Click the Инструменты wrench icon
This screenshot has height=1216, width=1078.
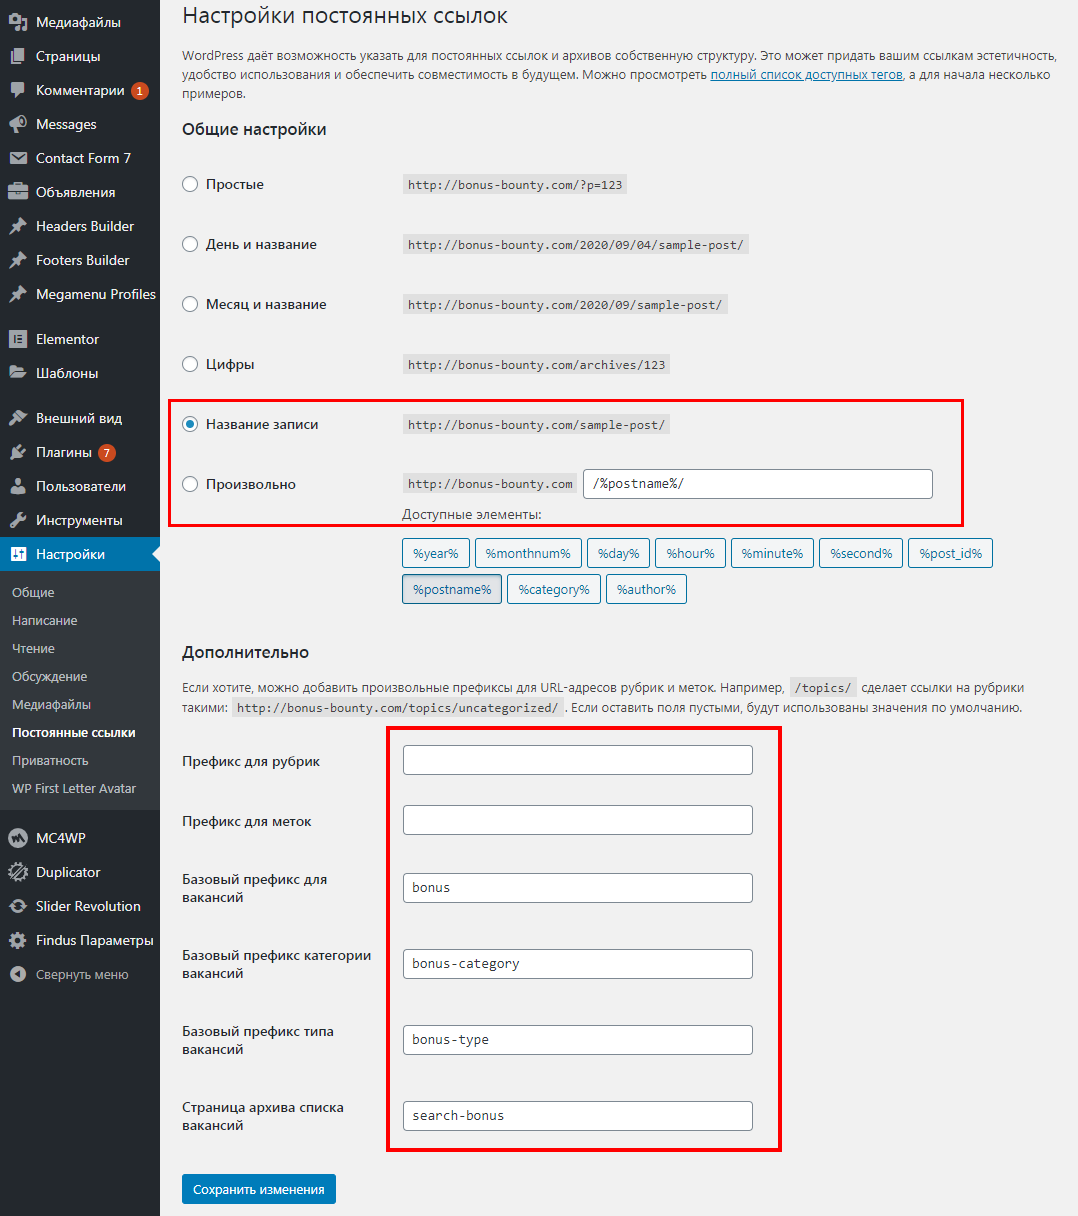18,520
